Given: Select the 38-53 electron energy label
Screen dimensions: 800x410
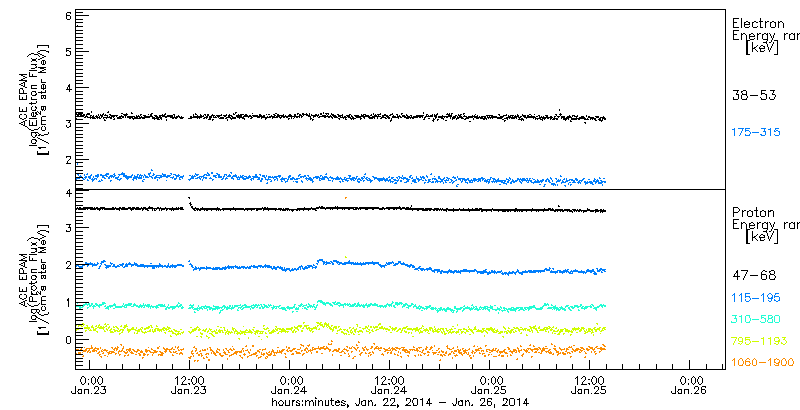Looking at the screenshot, I should (x=754, y=95).
